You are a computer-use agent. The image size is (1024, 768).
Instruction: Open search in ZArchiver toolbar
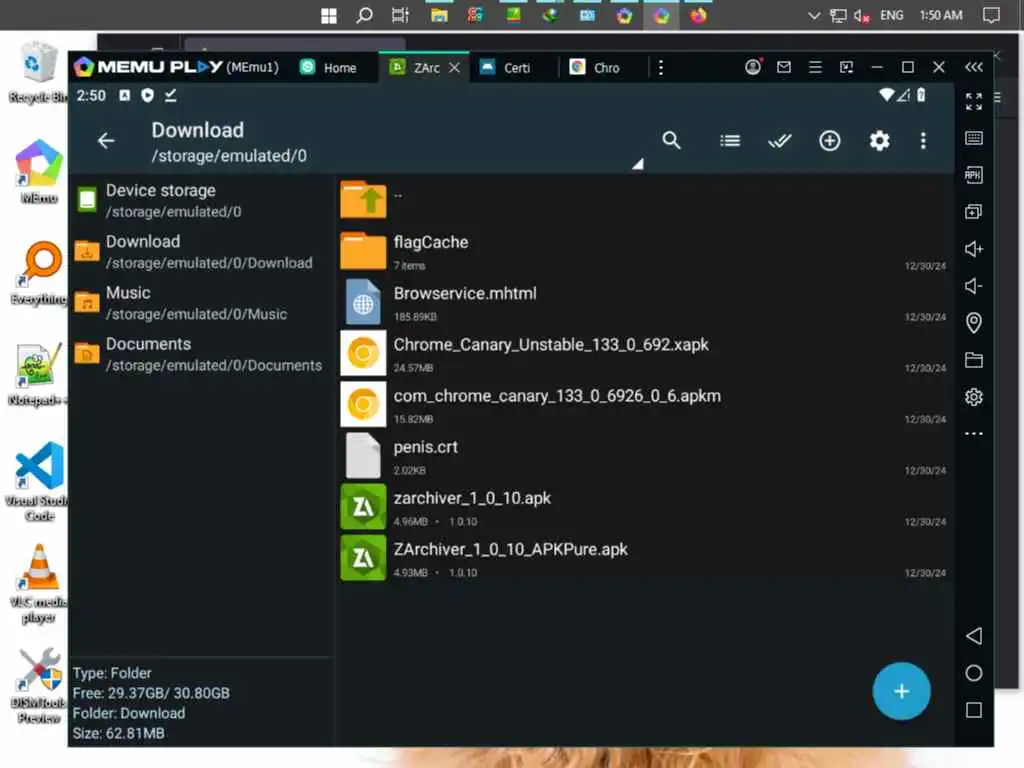[671, 140]
